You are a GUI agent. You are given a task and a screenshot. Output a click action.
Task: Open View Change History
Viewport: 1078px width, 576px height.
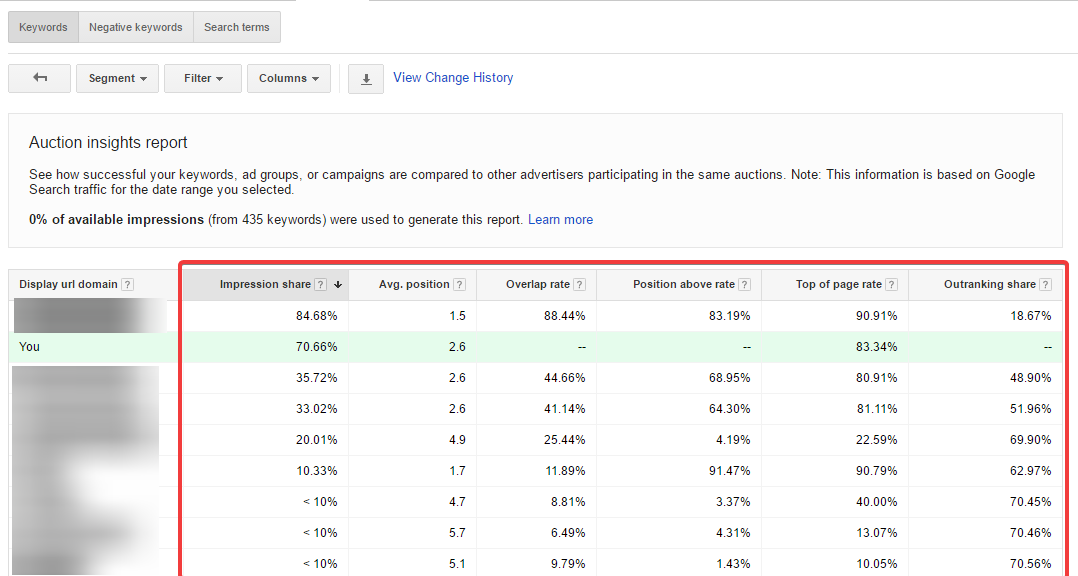pyautogui.click(x=452, y=77)
